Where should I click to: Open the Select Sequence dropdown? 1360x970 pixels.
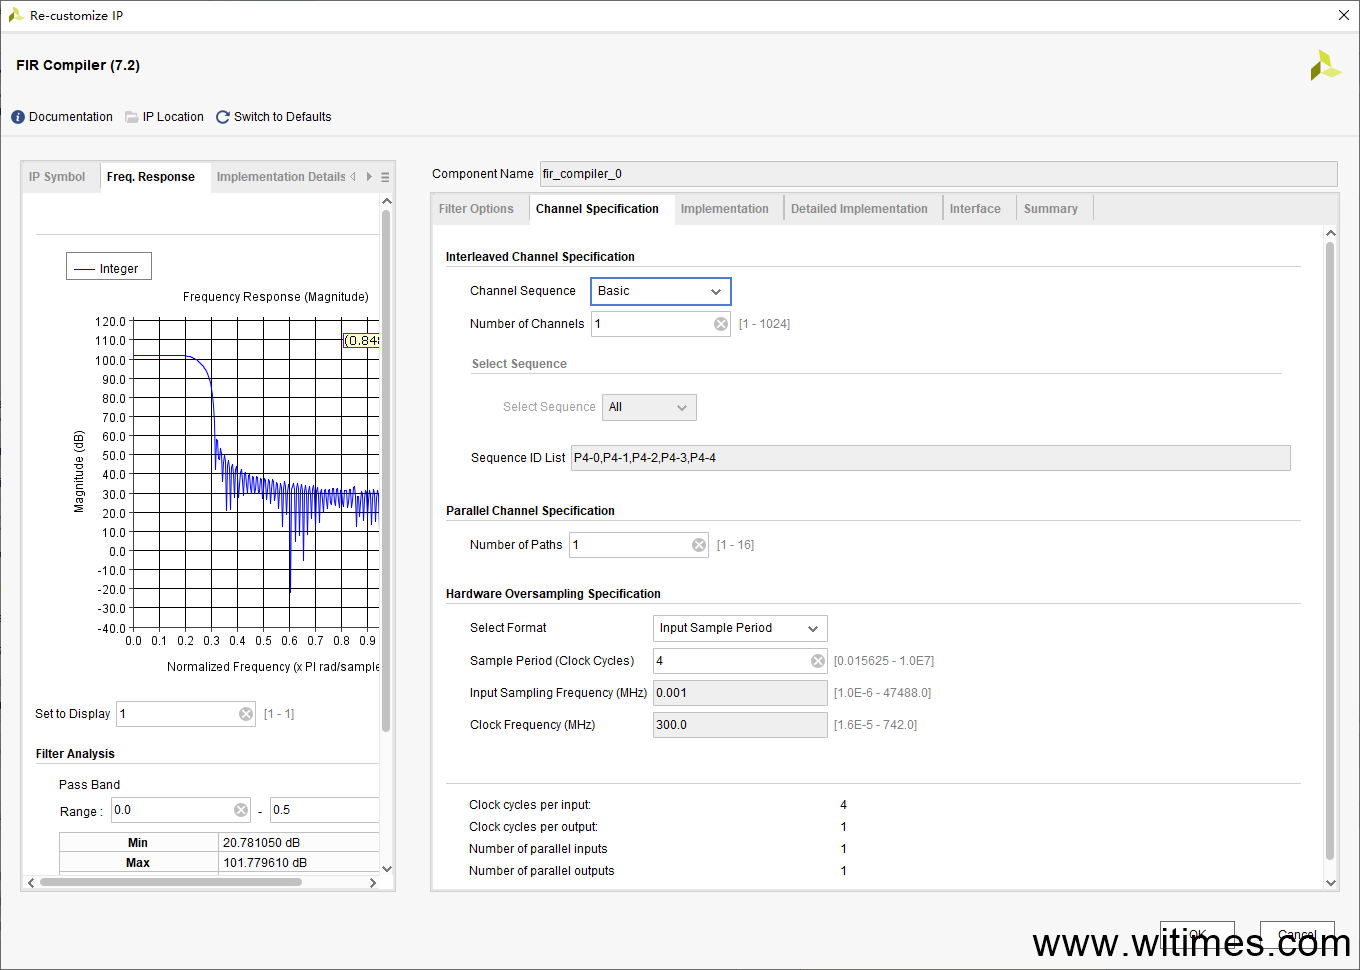[649, 407]
